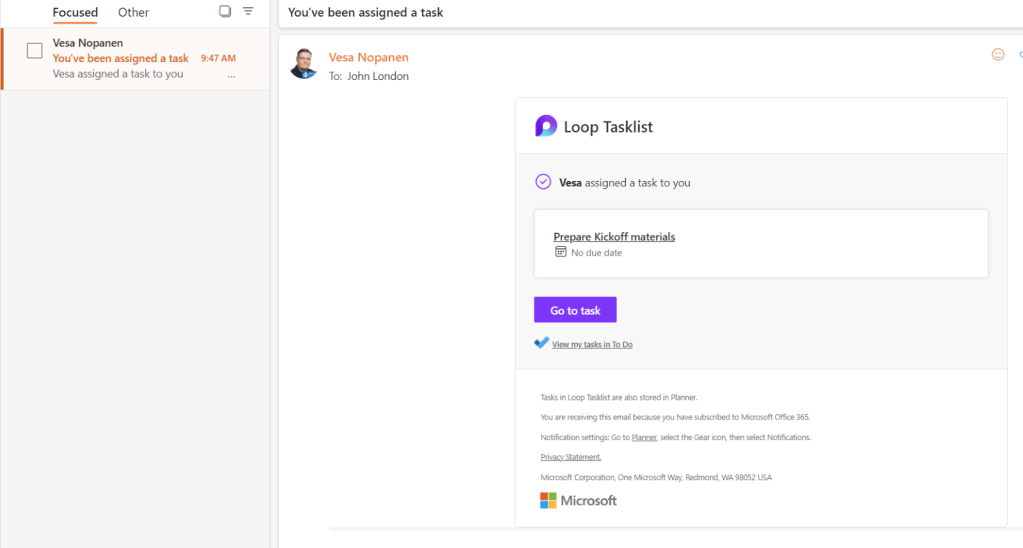Click the Microsoft four-square logo
Image resolution: width=1023 pixels, height=548 pixels.
pyautogui.click(x=548, y=500)
